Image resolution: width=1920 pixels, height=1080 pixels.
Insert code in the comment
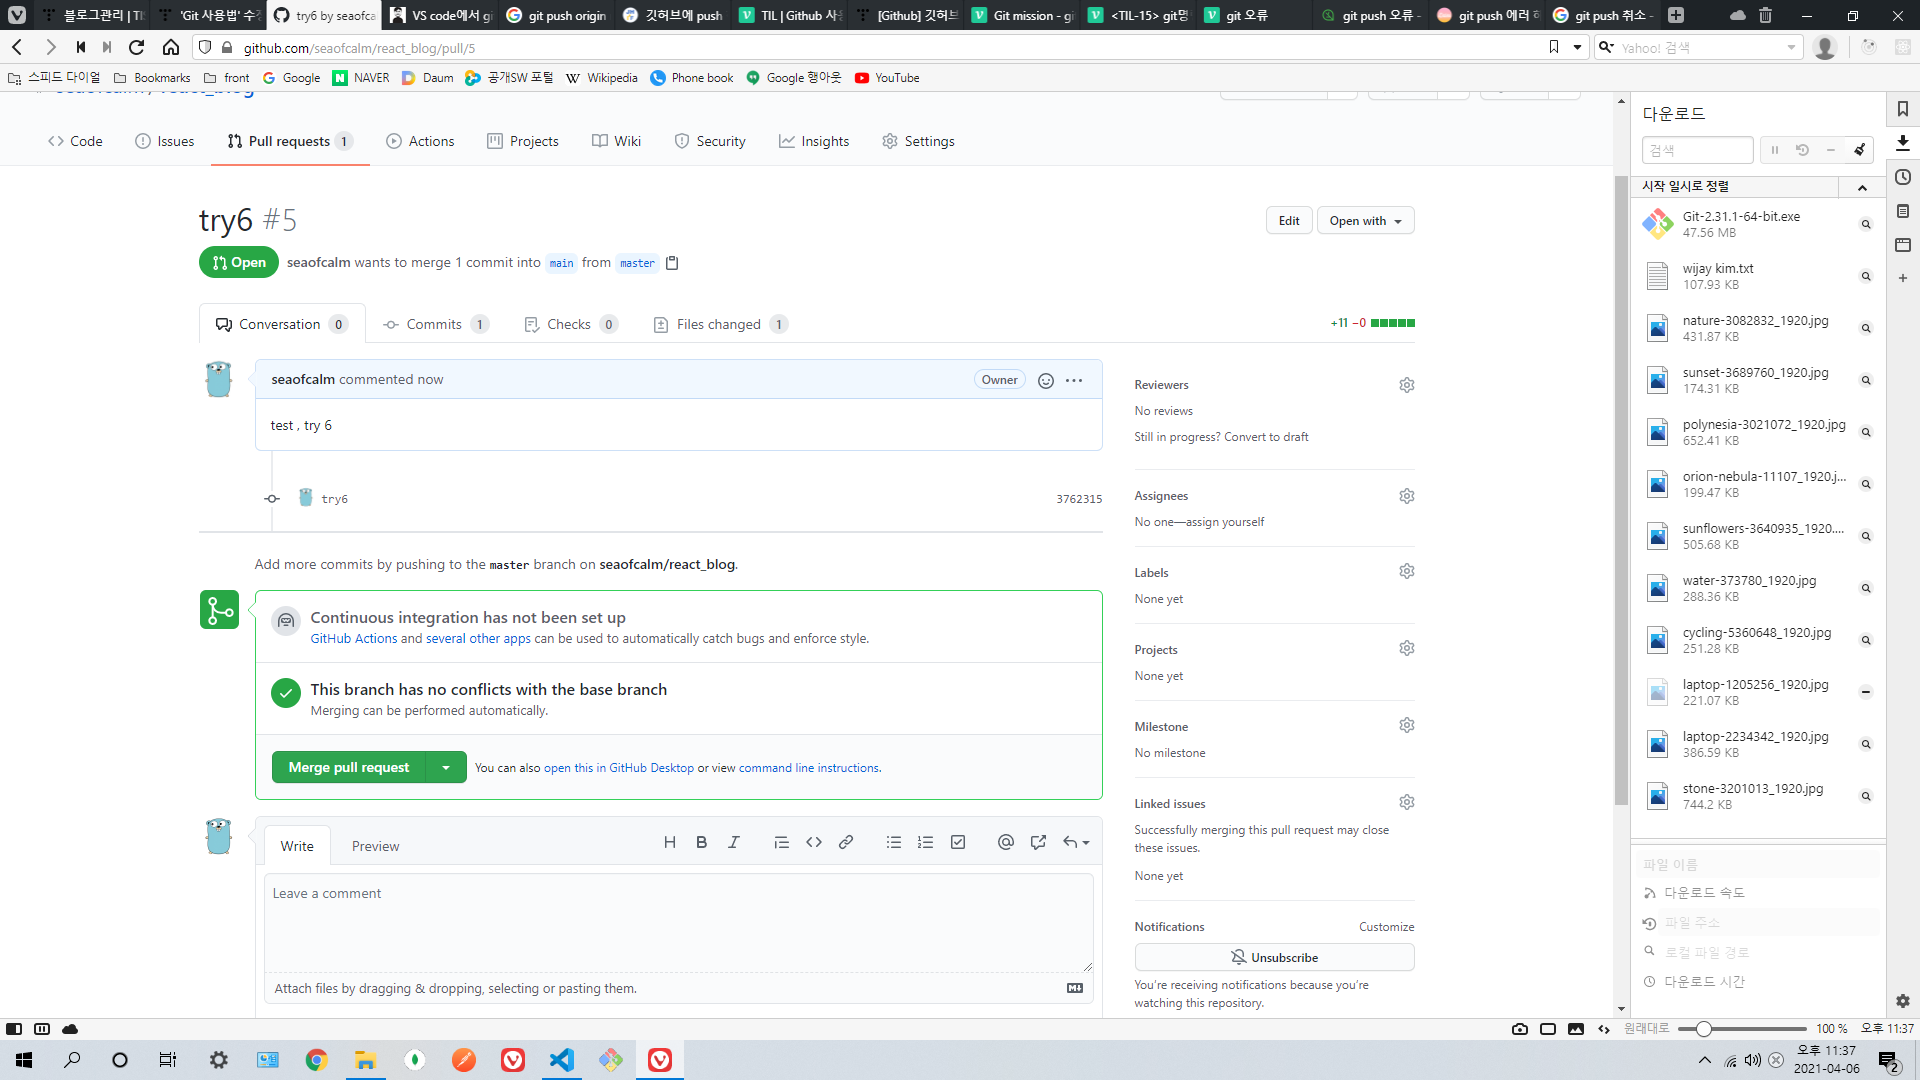[x=814, y=842]
